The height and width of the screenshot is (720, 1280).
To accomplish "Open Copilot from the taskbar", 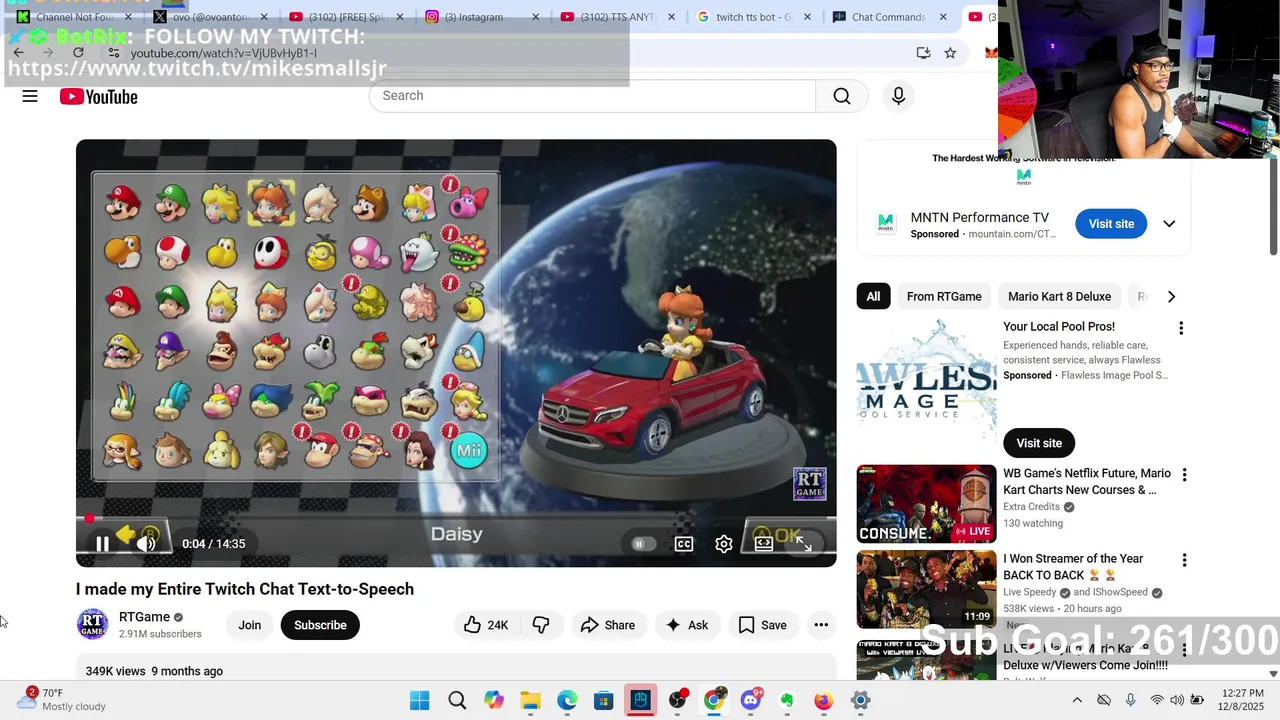I will coord(494,700).
